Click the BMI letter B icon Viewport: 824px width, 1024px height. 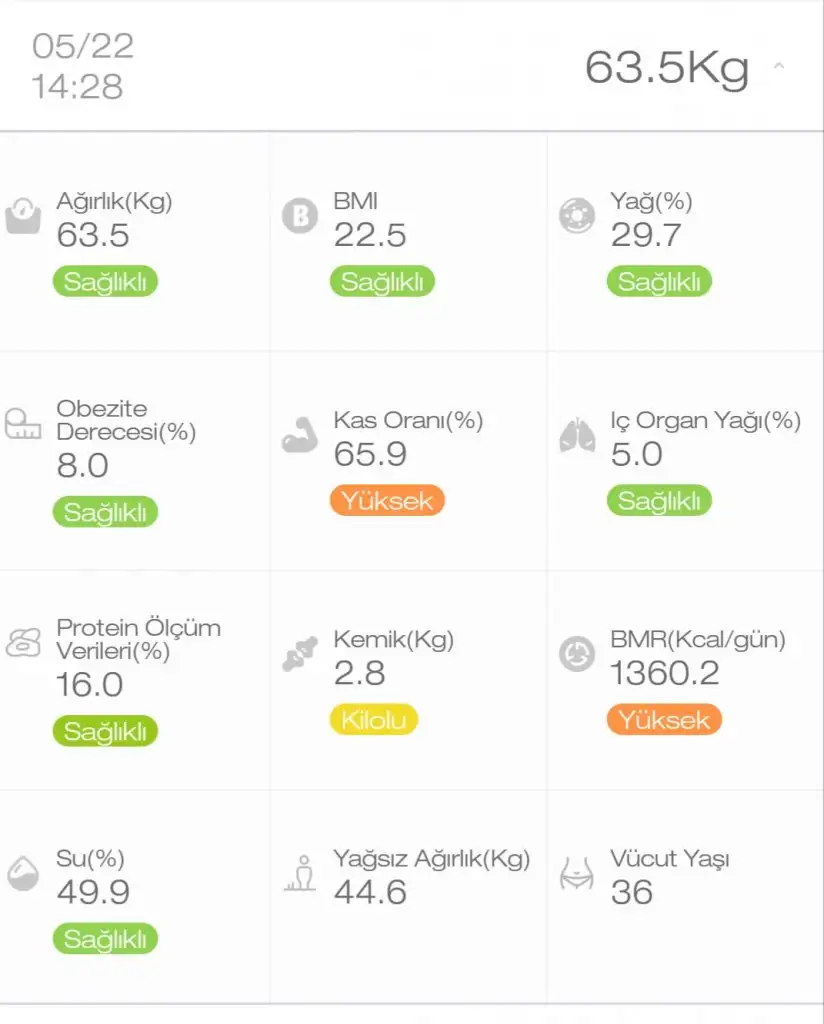coord(299,215)
